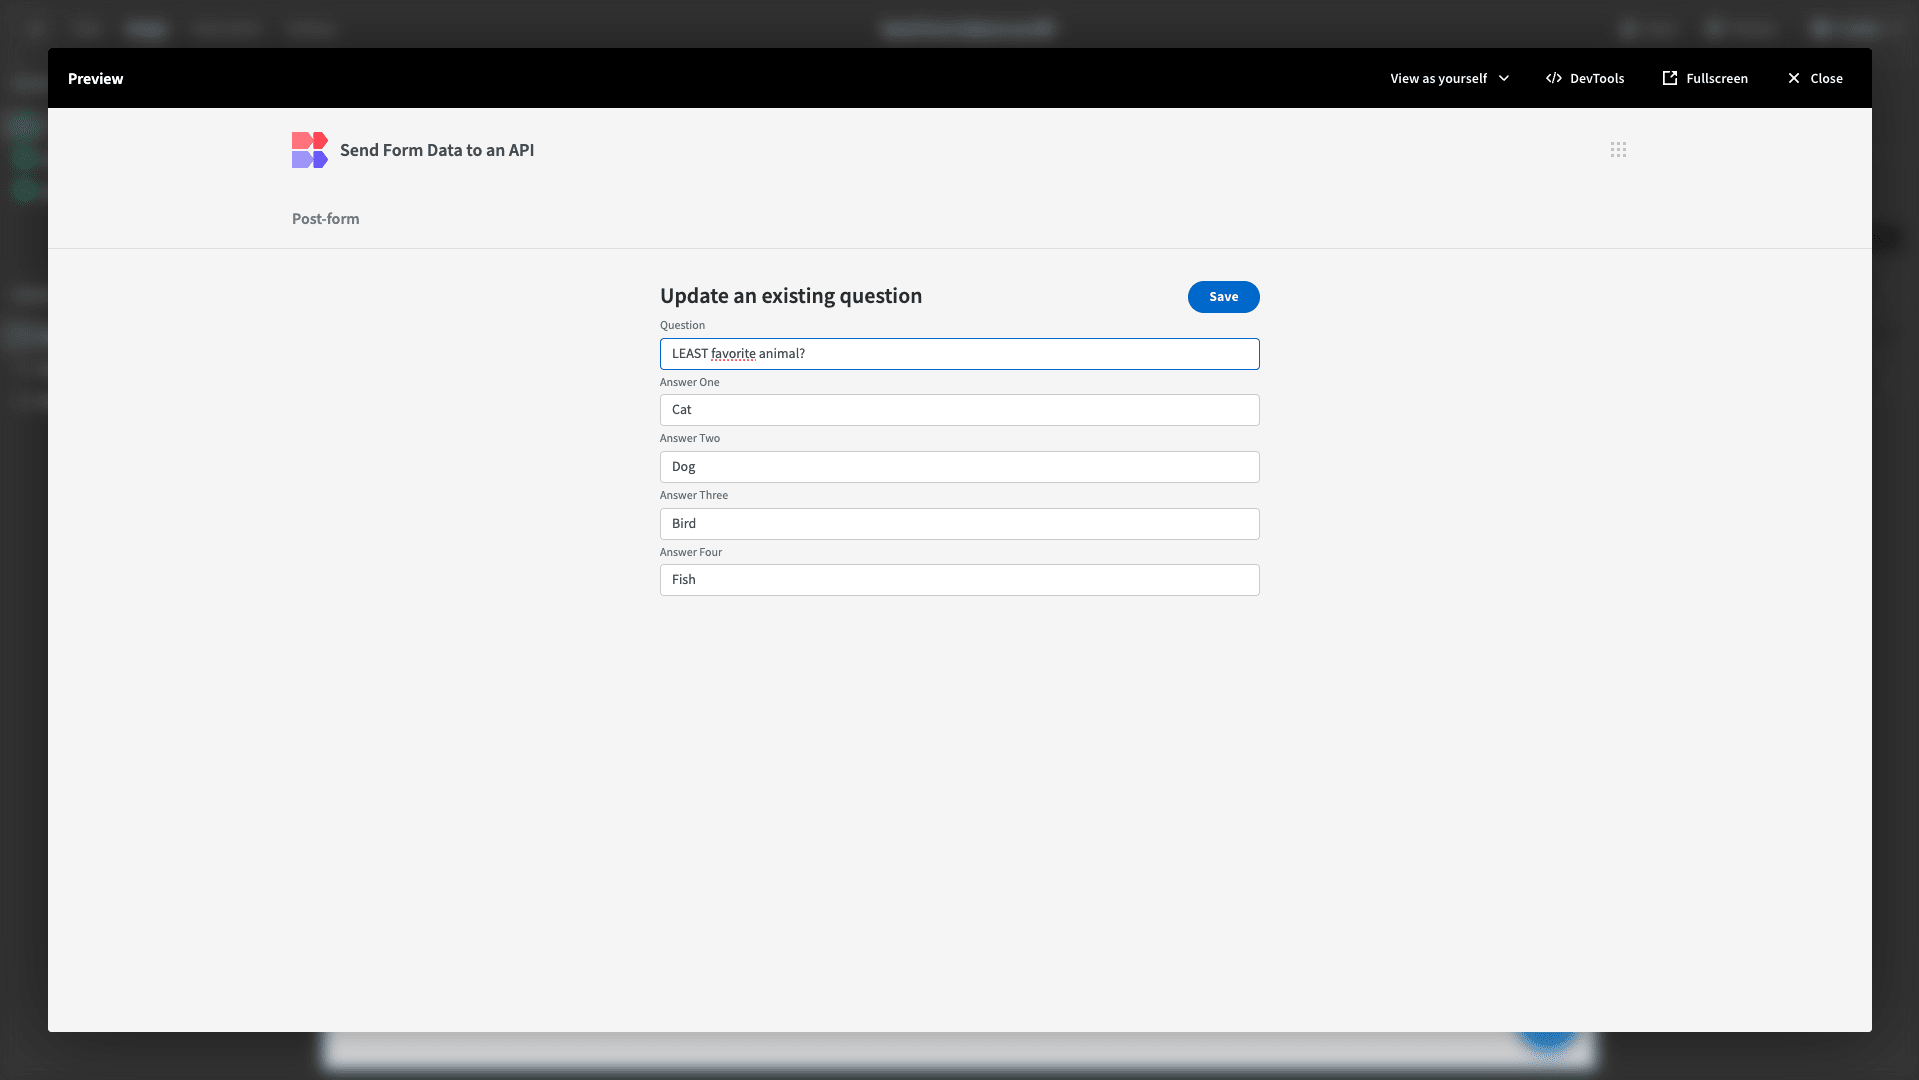1919x1080 pixels.
Task: Click the Answer Four field containing Fish
Action: pos(959,580)
